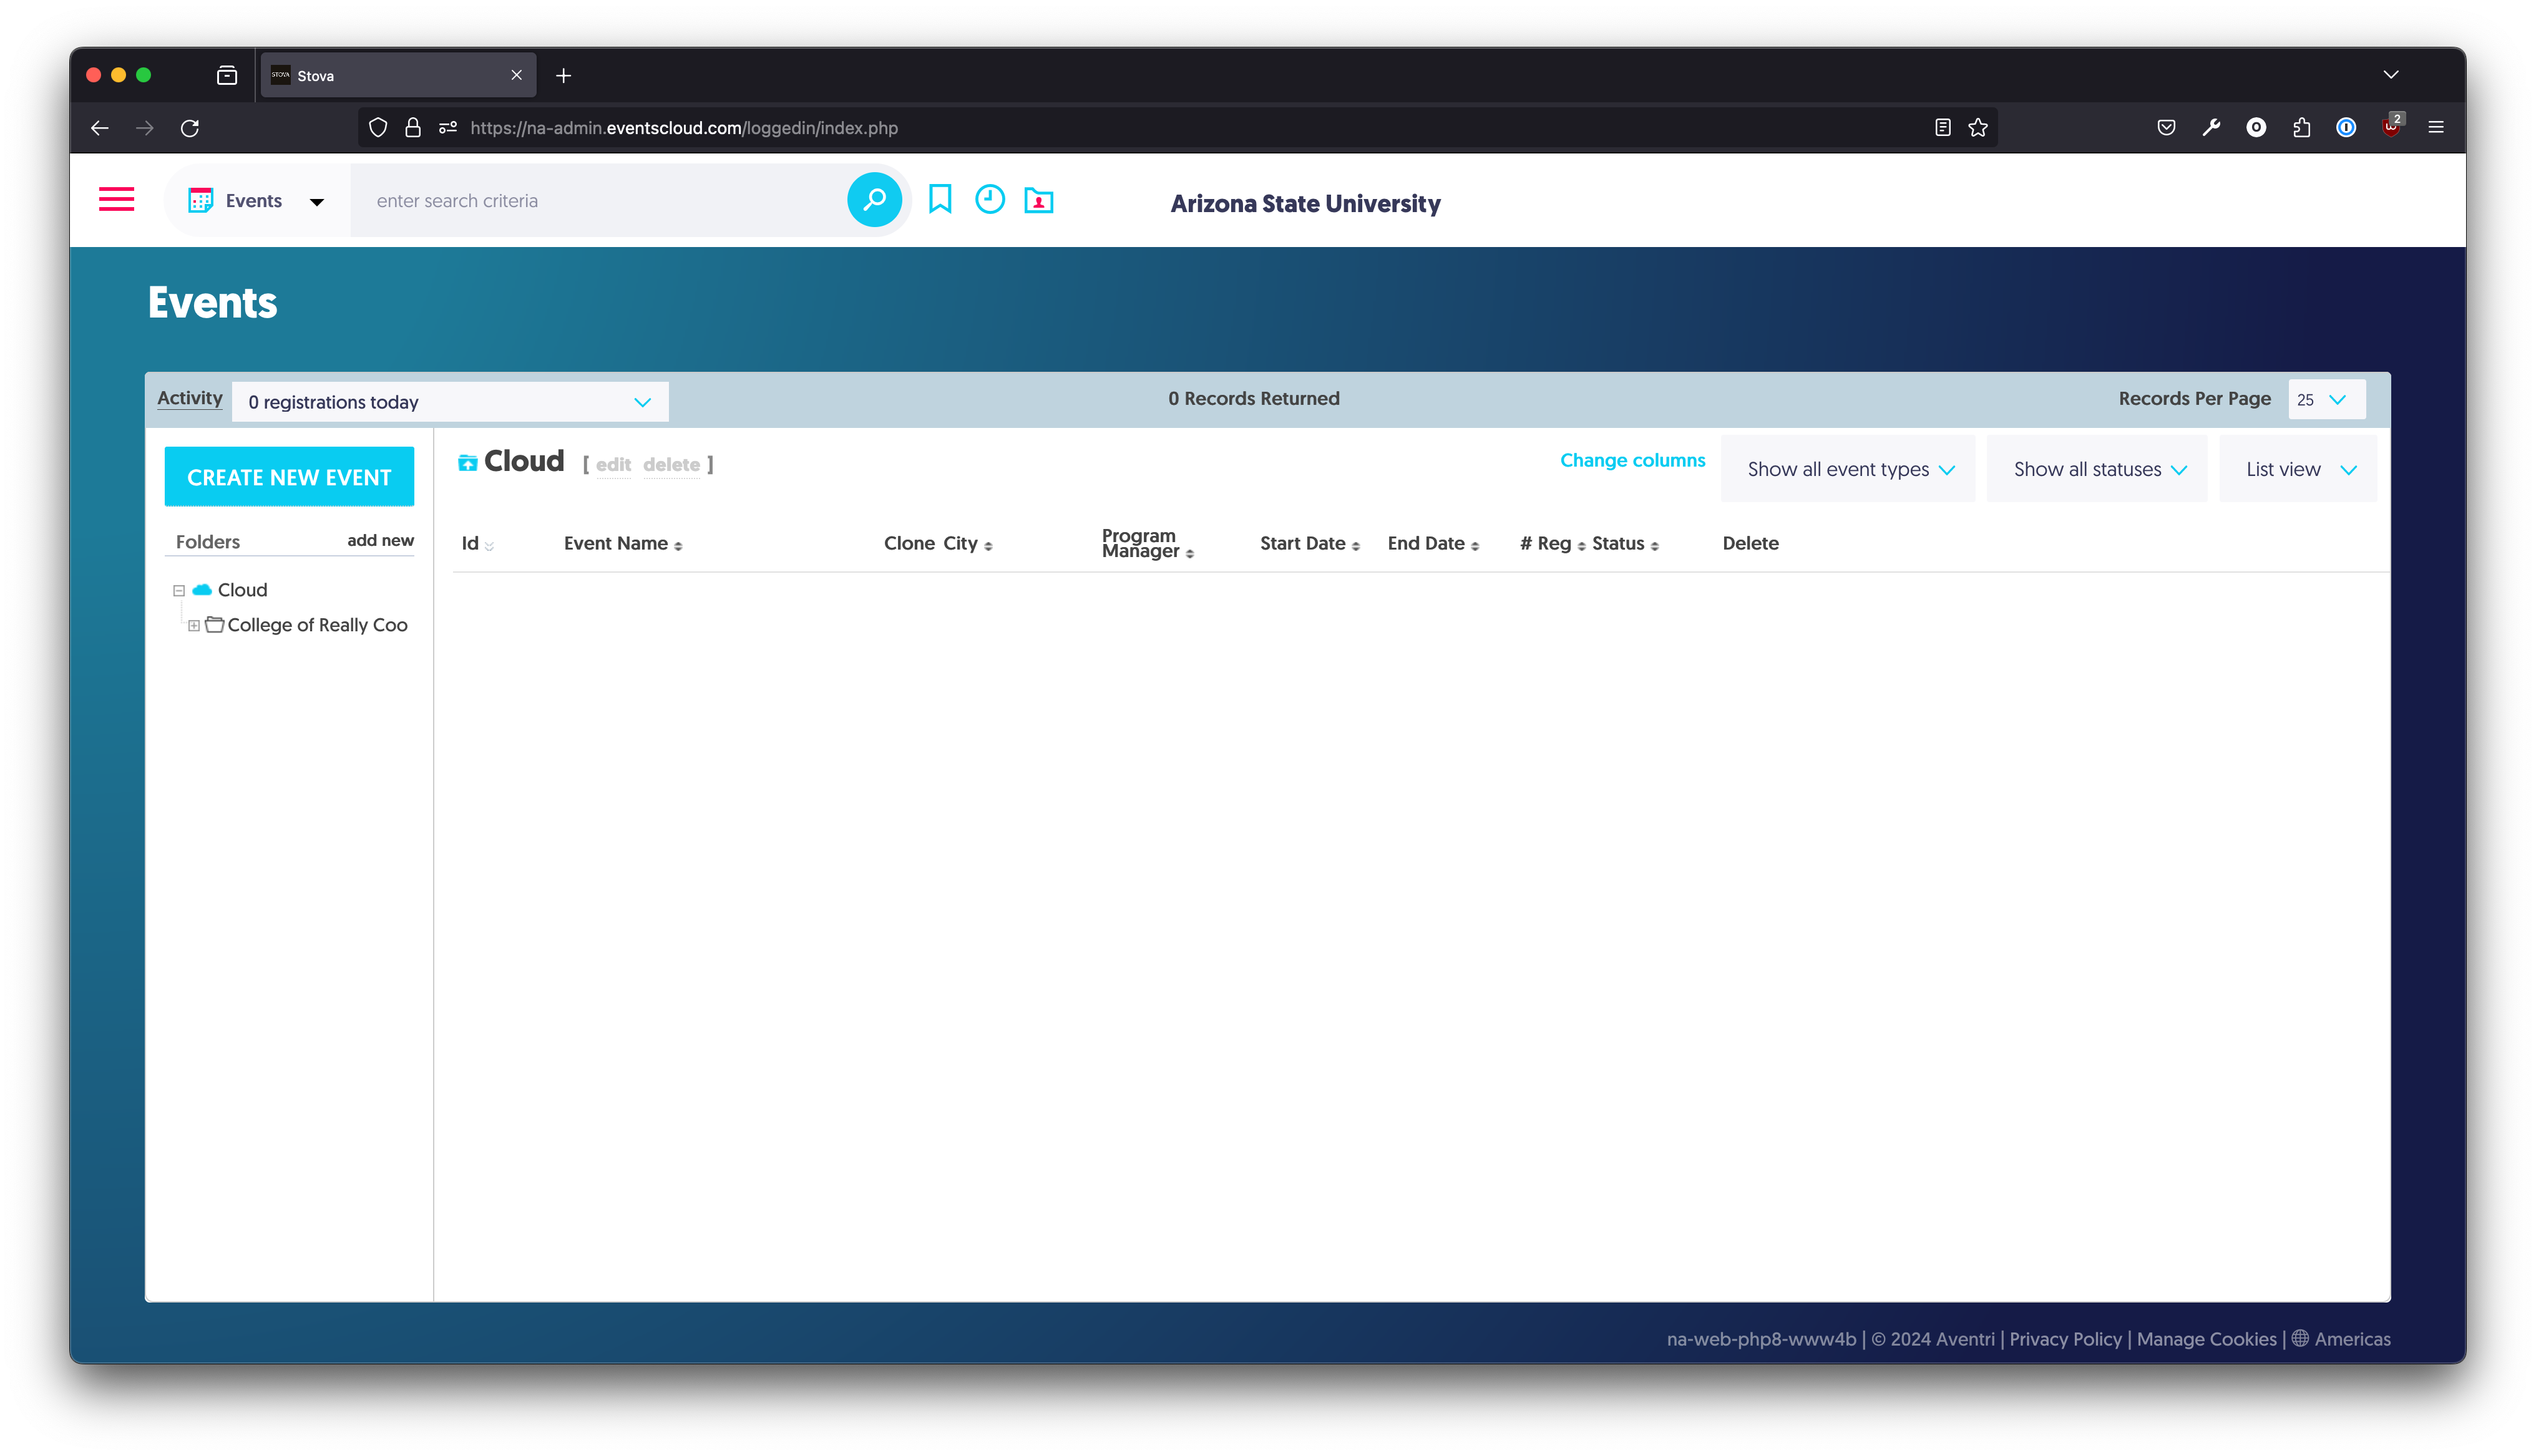This screenshot has width=2536, height=1456.
Task: Go back with browser back arrow
Action: 99,128
